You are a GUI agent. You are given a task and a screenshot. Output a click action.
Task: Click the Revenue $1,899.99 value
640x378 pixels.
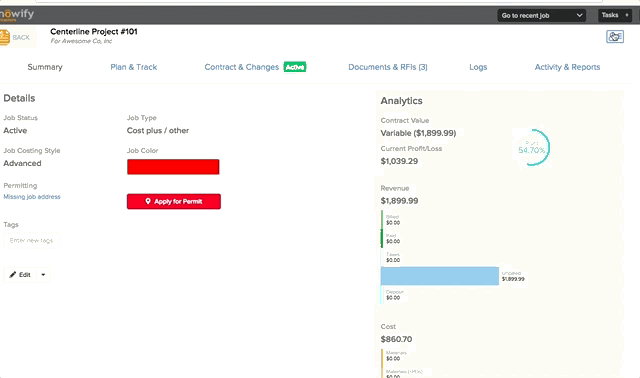pos(399,201)
